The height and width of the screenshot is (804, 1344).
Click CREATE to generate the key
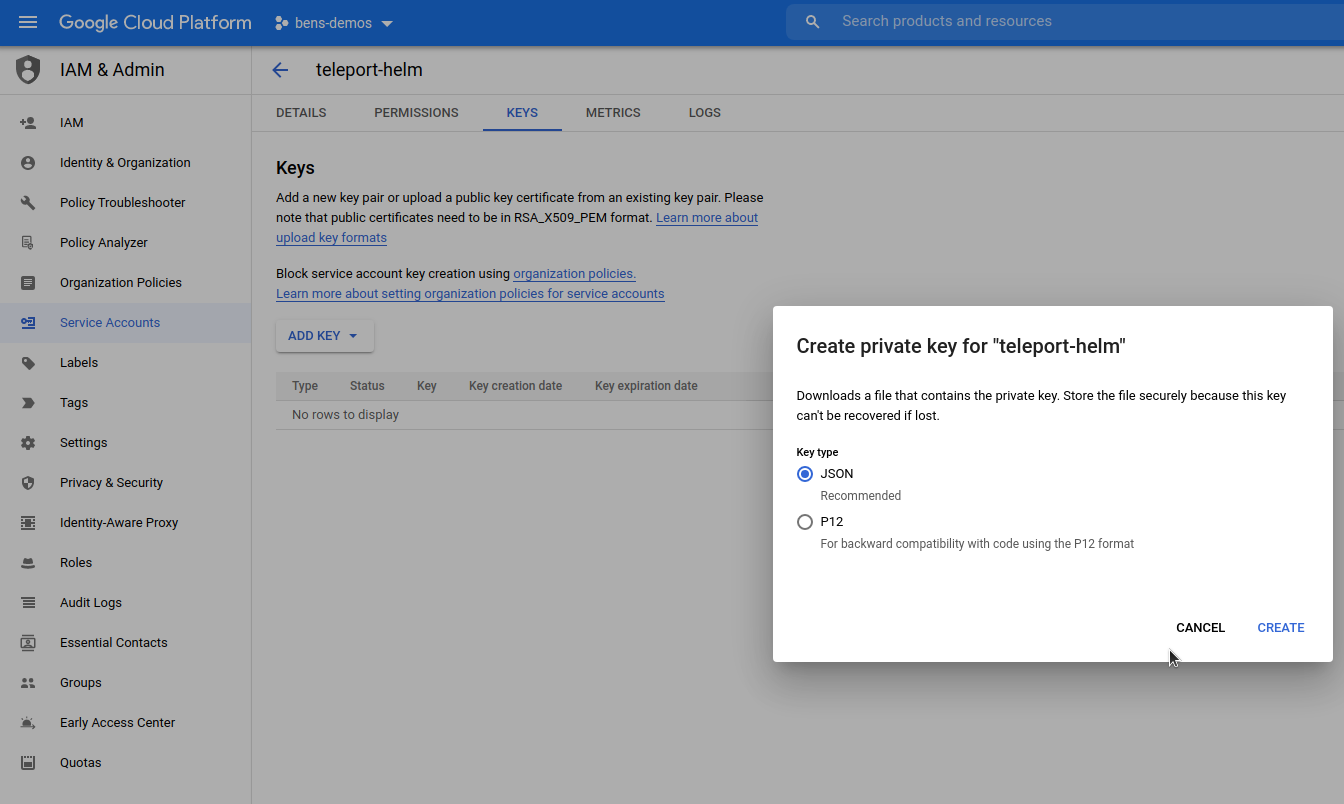(1281, 627)
